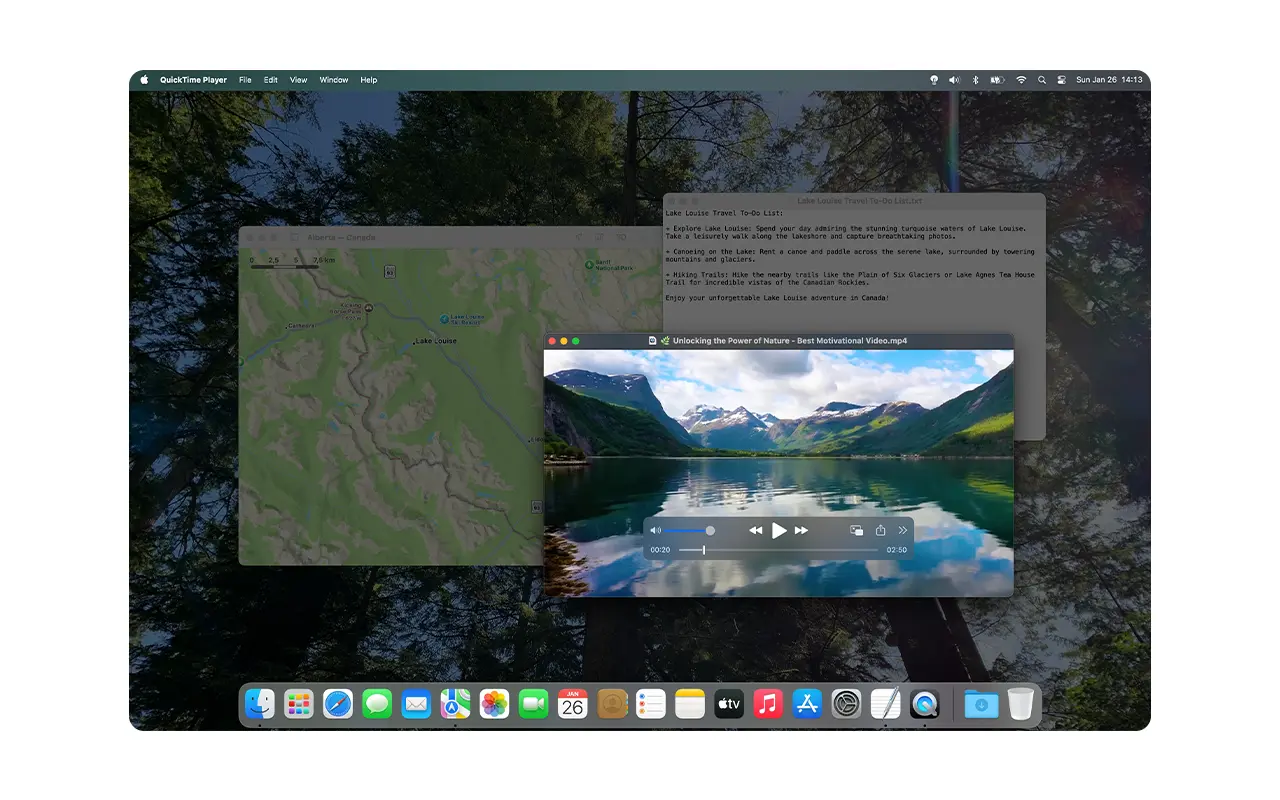Open the File menu
1280x800 pixels.
245,80
